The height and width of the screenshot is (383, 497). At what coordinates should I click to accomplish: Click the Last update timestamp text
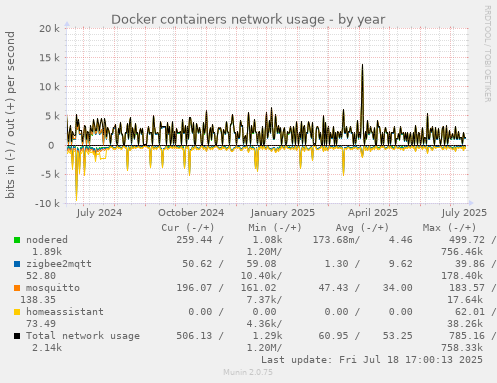(372, 360)
